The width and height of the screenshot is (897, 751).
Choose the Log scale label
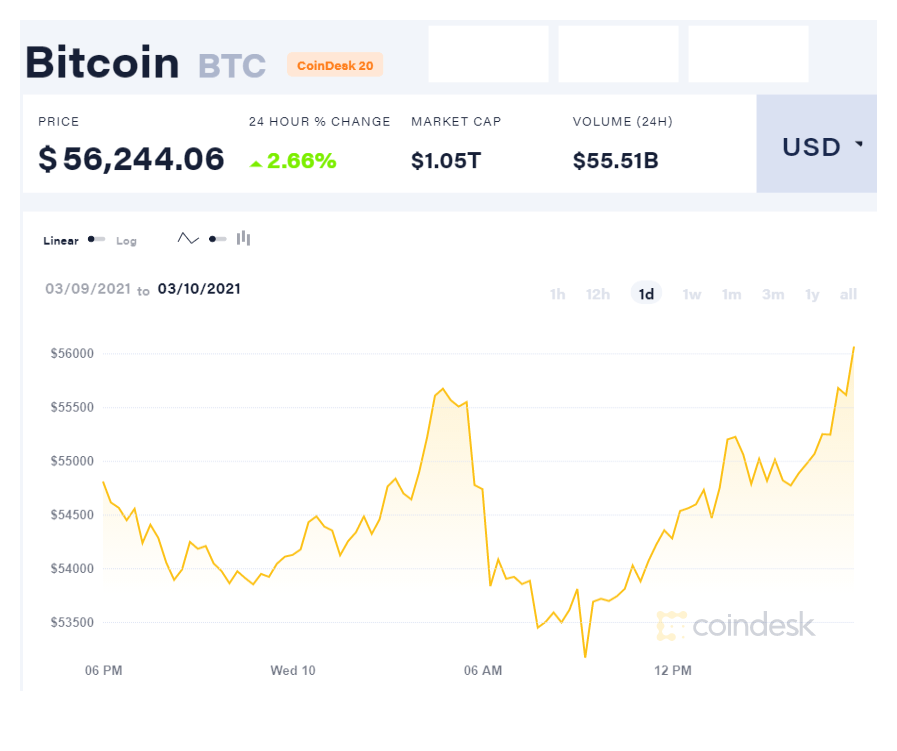[x=126, y=241]
